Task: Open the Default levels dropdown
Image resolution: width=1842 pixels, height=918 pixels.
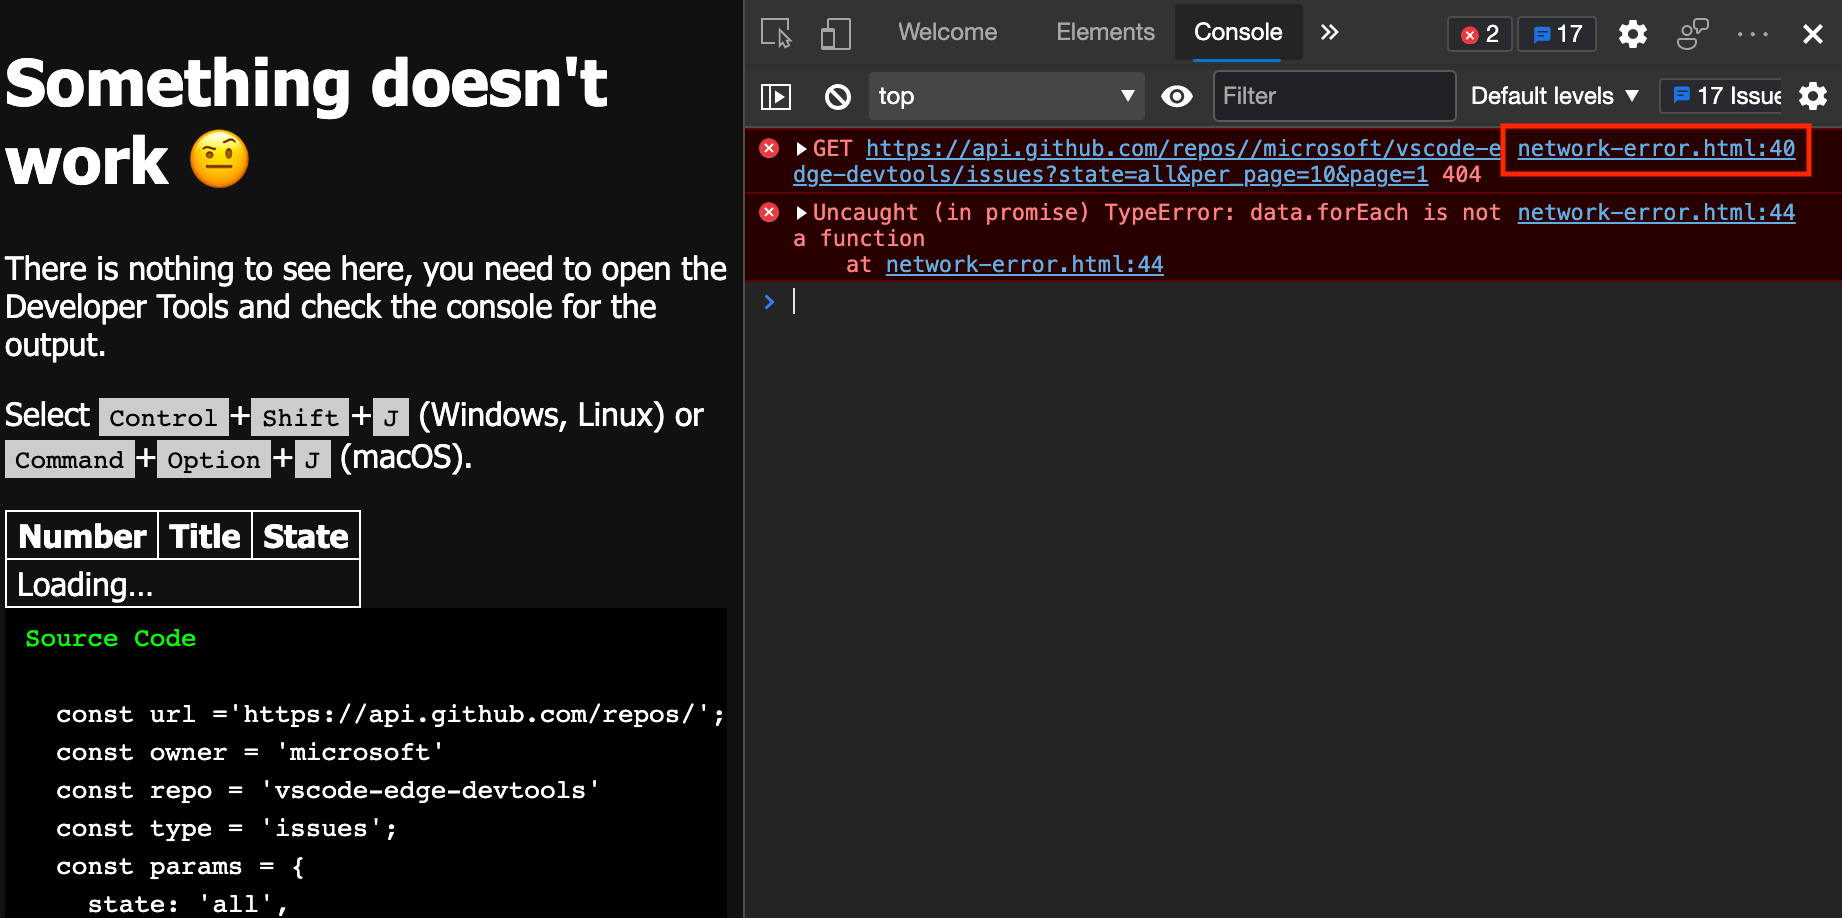Action: tap(1553, 96)
